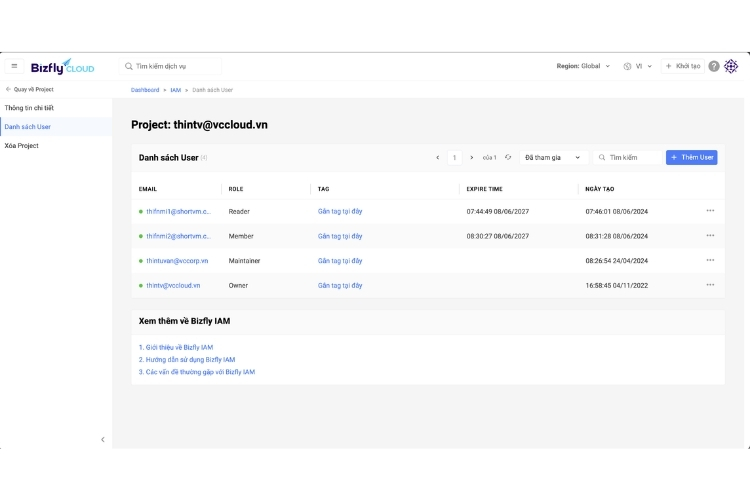Open more options for thintuvan@vccorp.vn row

[x=710, y=260]
